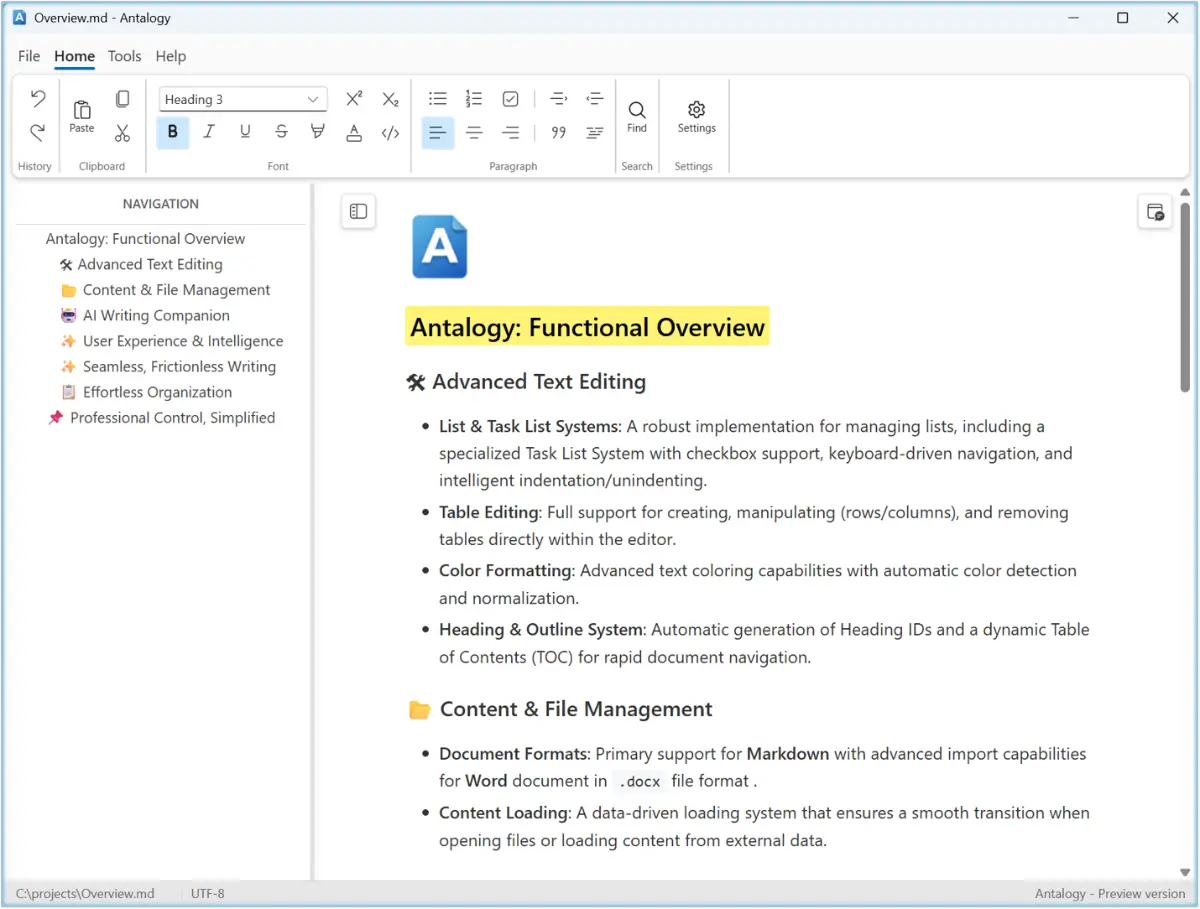Insert a numbered list
1200x909 pixels.
click(474, 99)
